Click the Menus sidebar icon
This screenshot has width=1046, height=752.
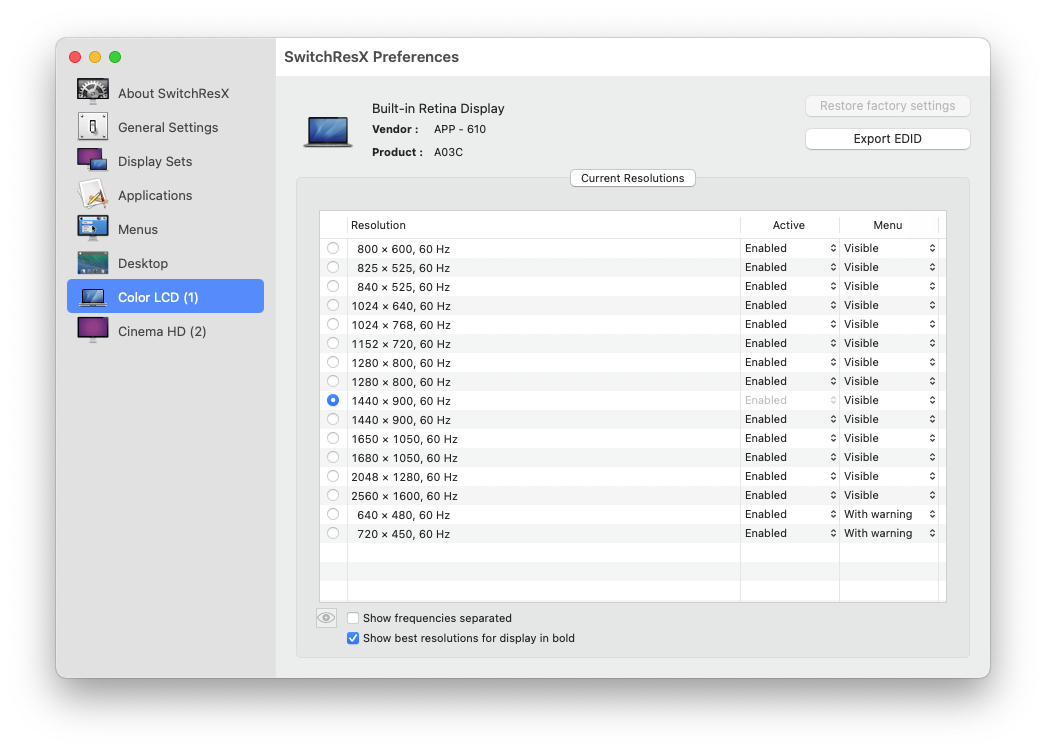(93, 228)
